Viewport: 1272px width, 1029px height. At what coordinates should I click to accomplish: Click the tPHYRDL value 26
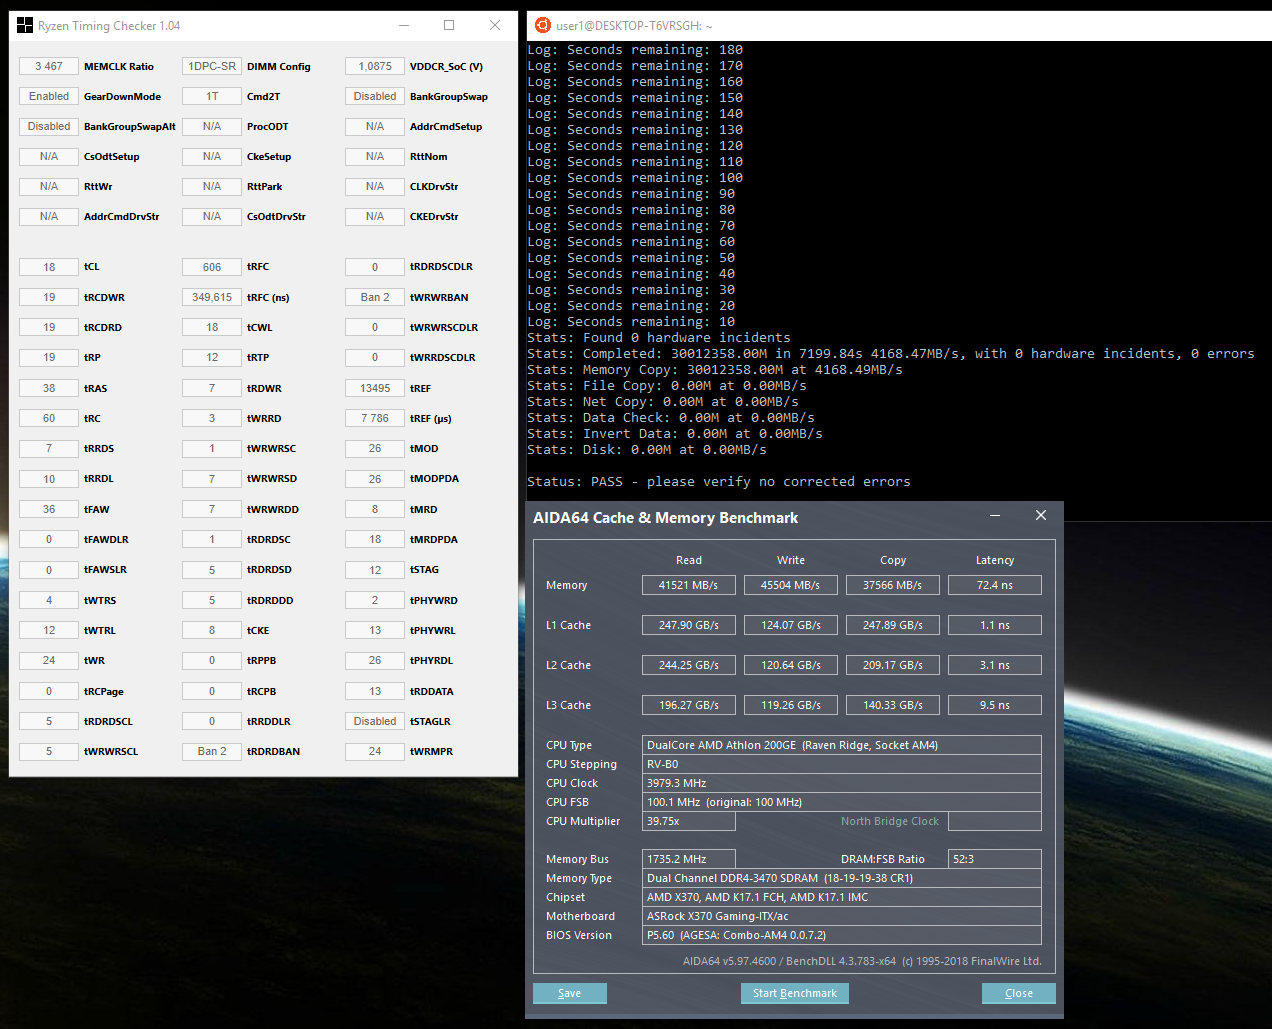[375, 660]
